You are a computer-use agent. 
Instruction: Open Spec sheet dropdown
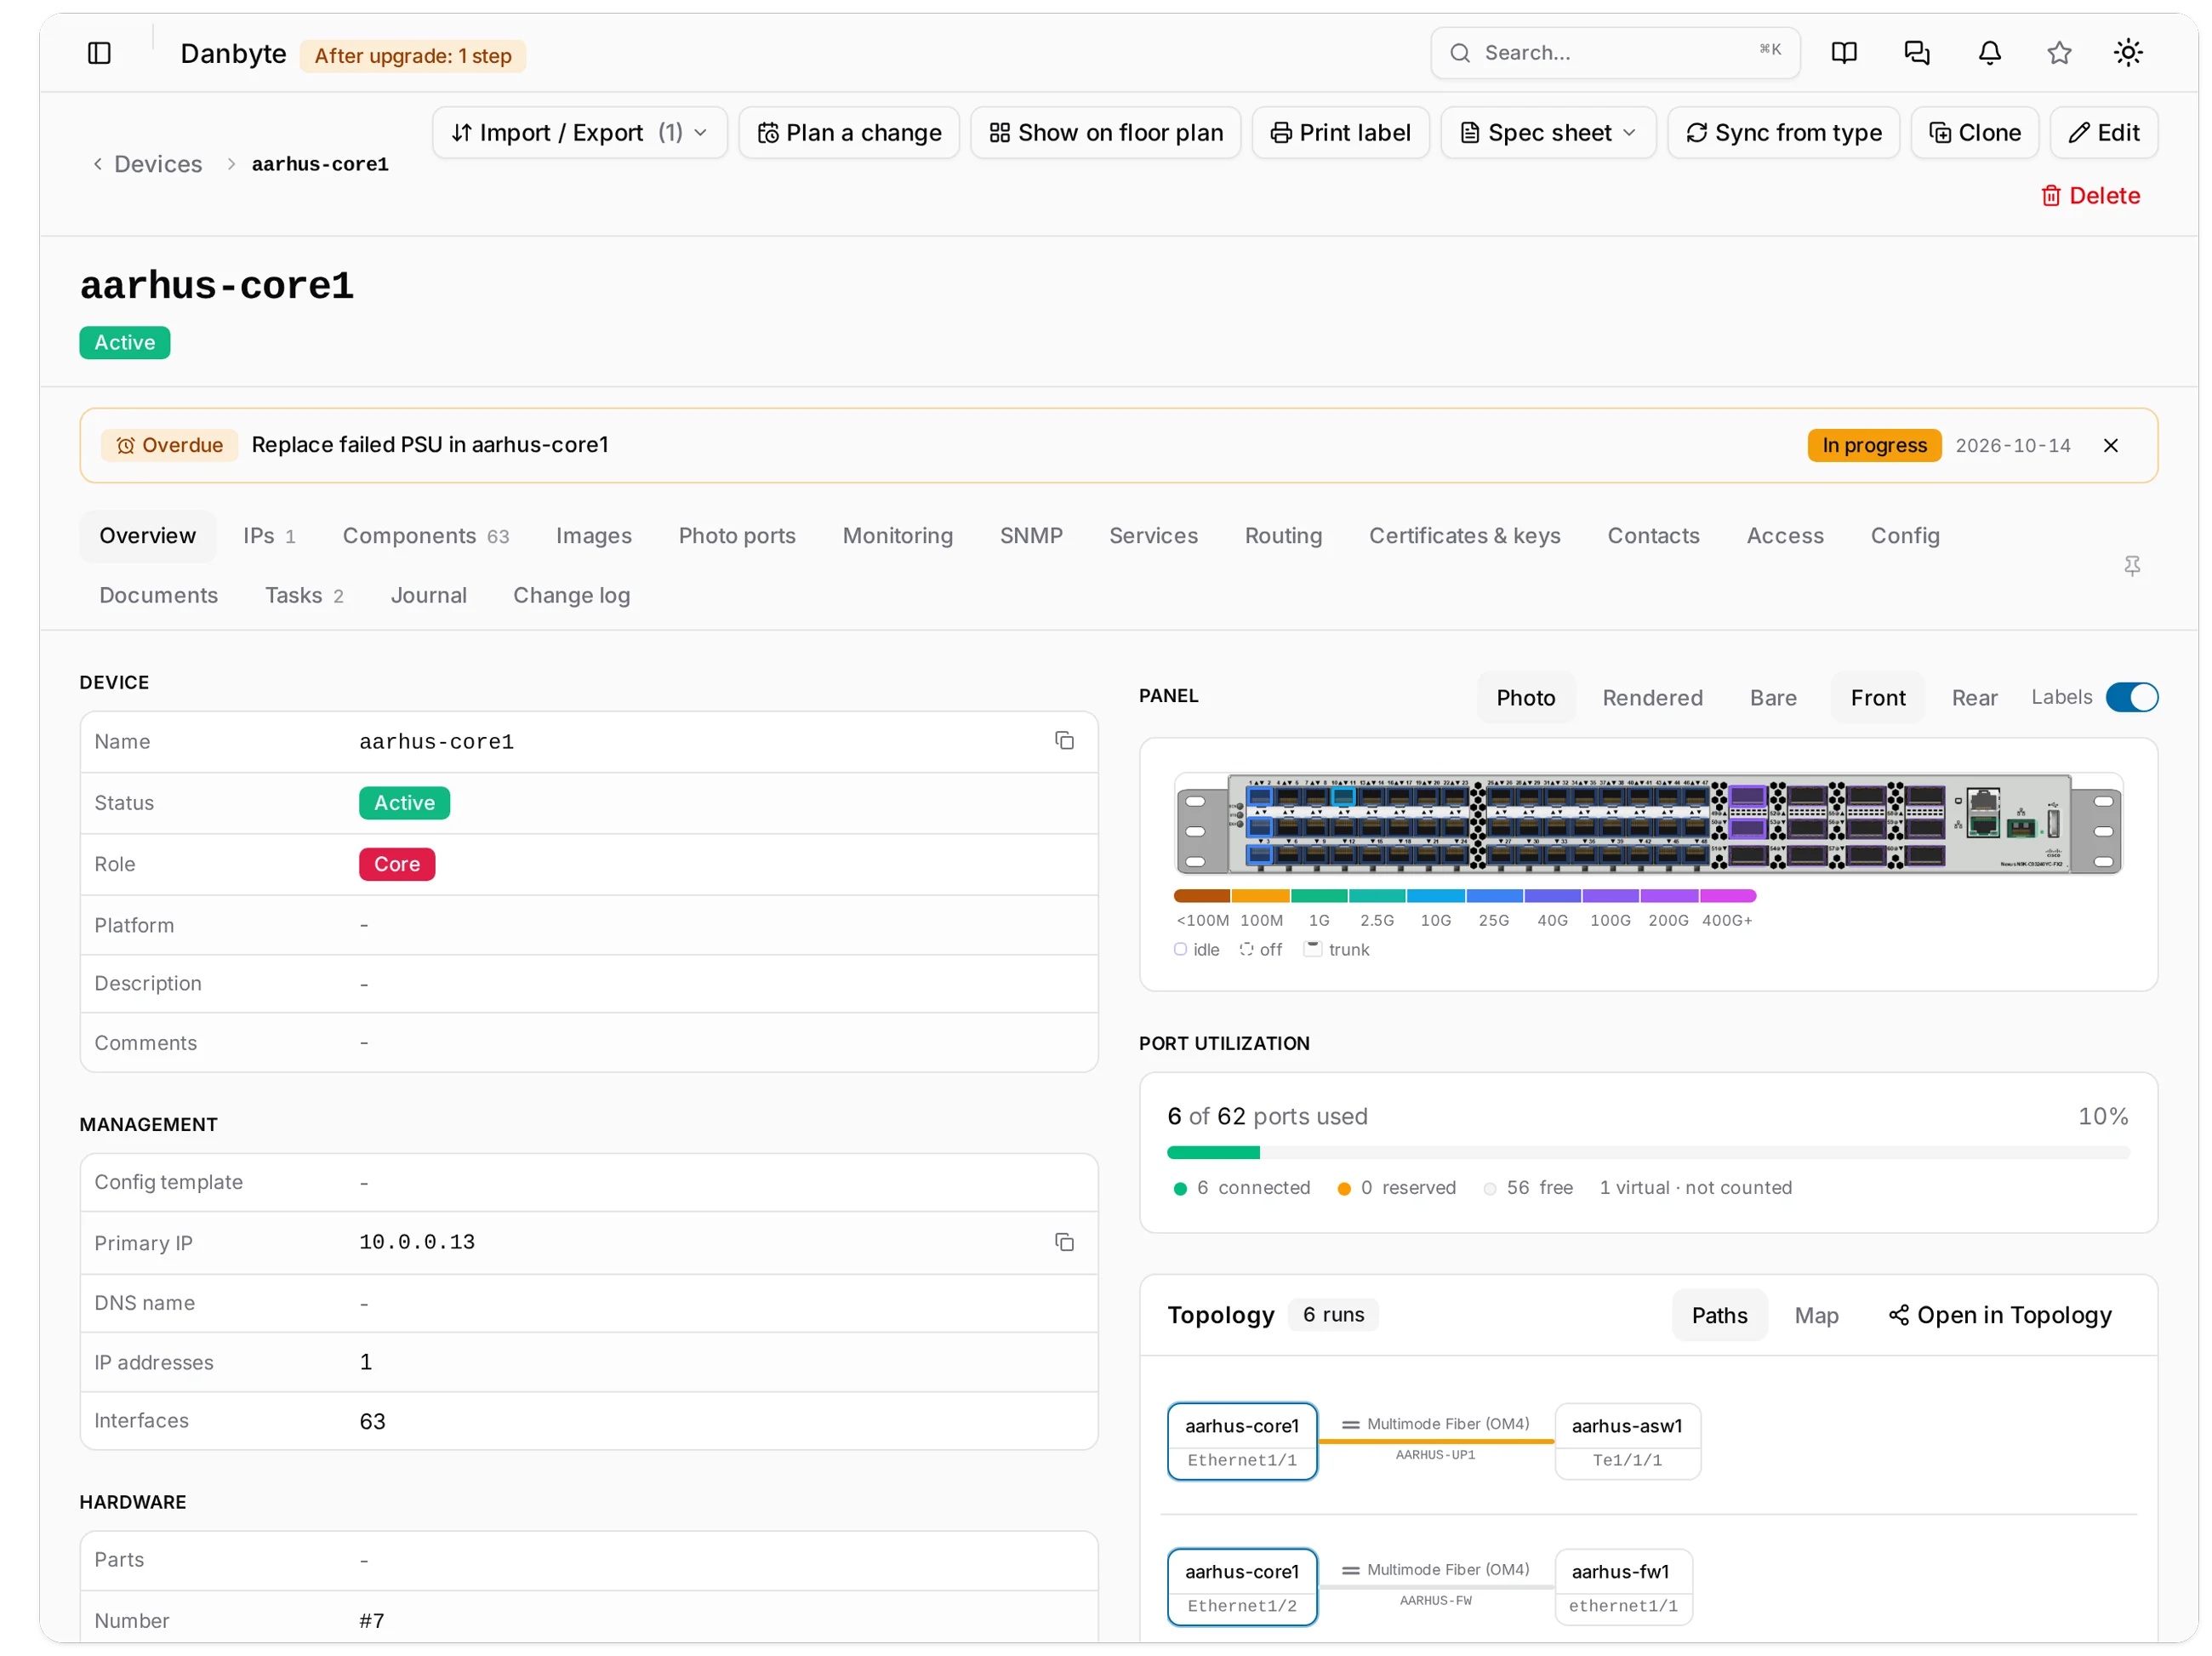(1548, 133)
